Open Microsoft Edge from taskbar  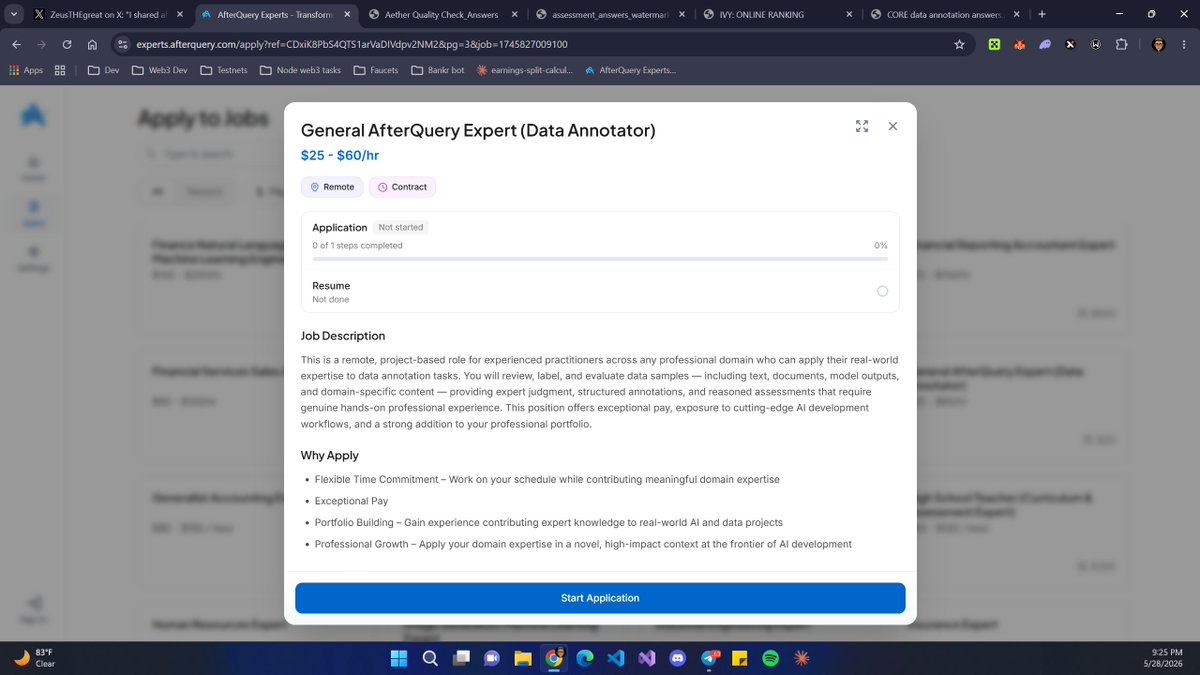(x=584, y=658)
